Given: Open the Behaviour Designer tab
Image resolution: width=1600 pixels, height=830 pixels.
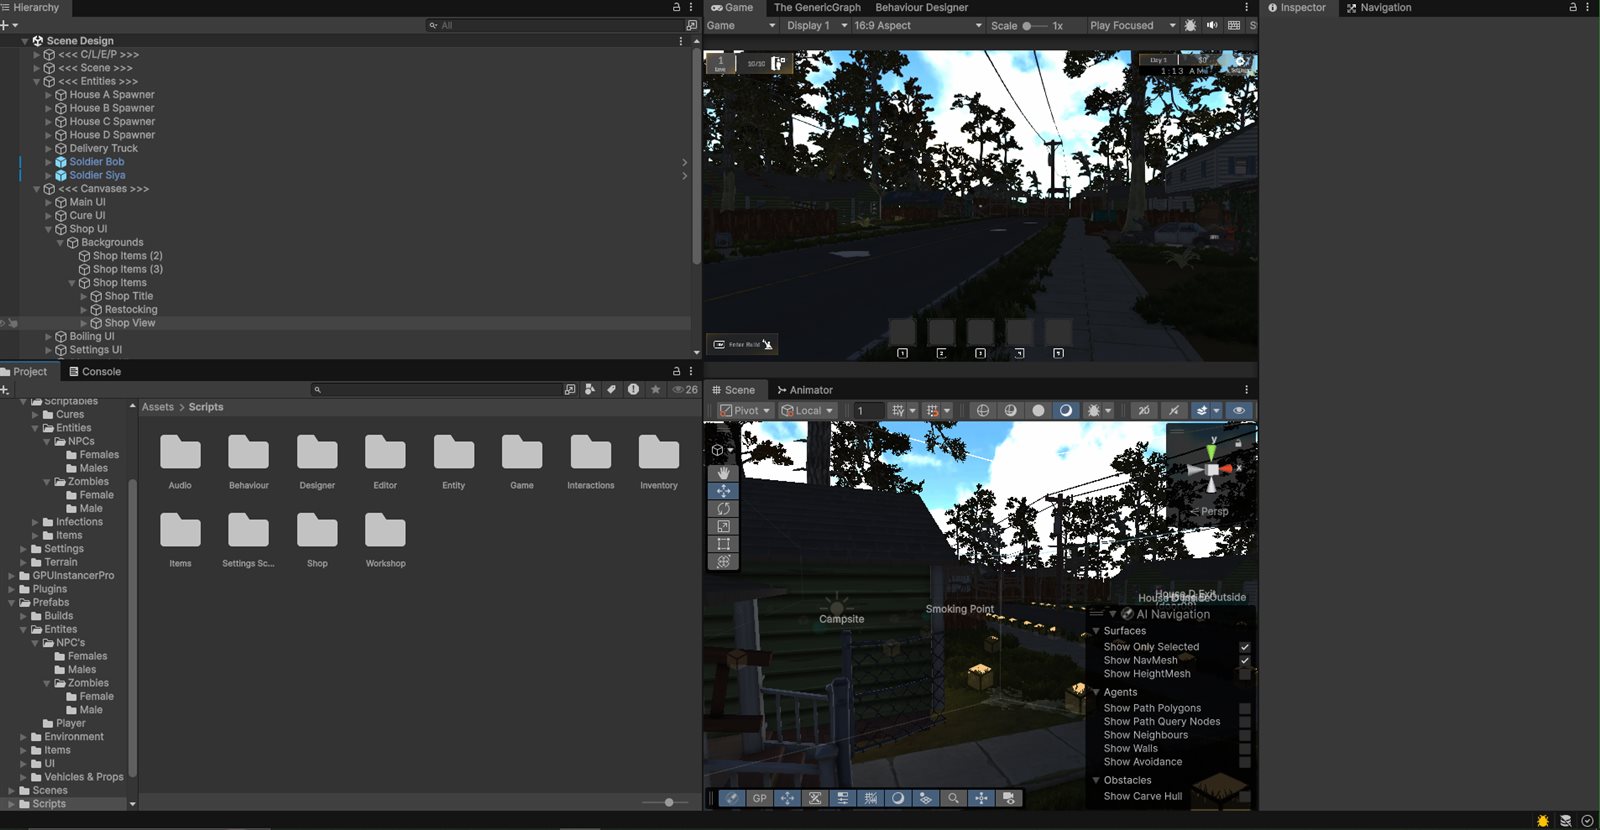Looking at the screenshot, I should 921,7.
